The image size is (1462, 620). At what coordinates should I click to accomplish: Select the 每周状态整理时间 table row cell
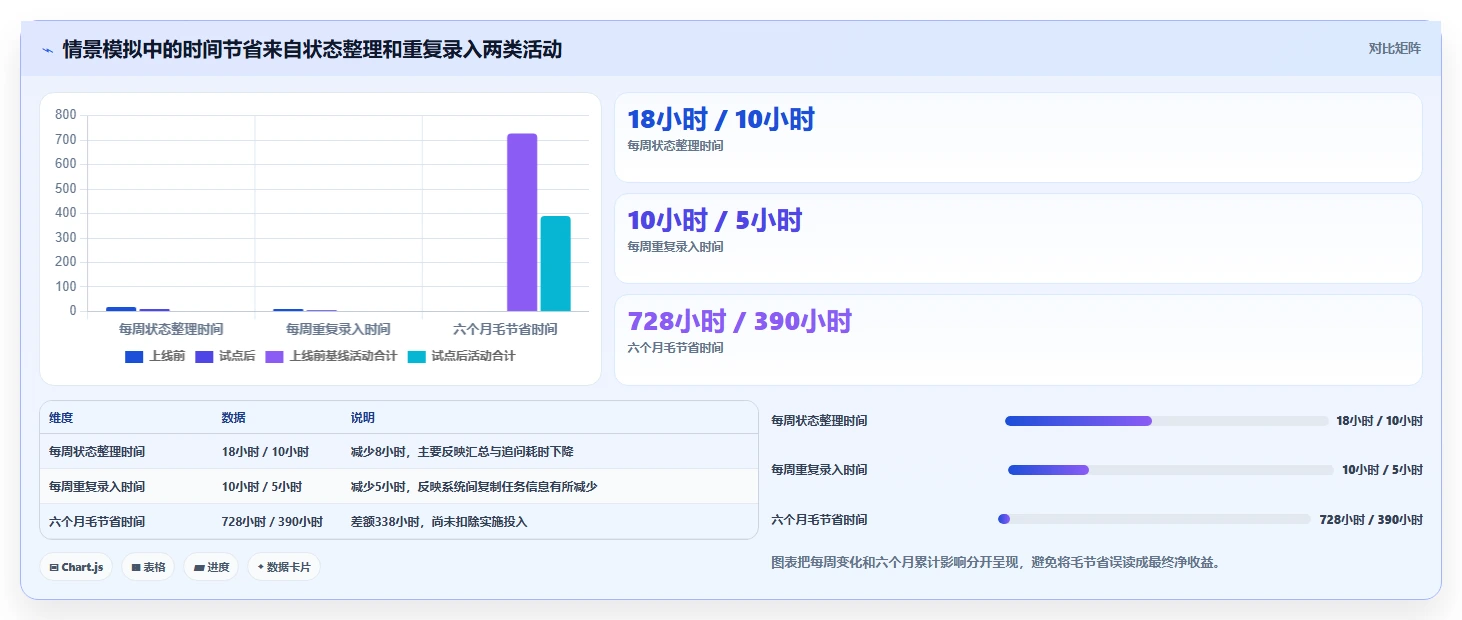97,452
